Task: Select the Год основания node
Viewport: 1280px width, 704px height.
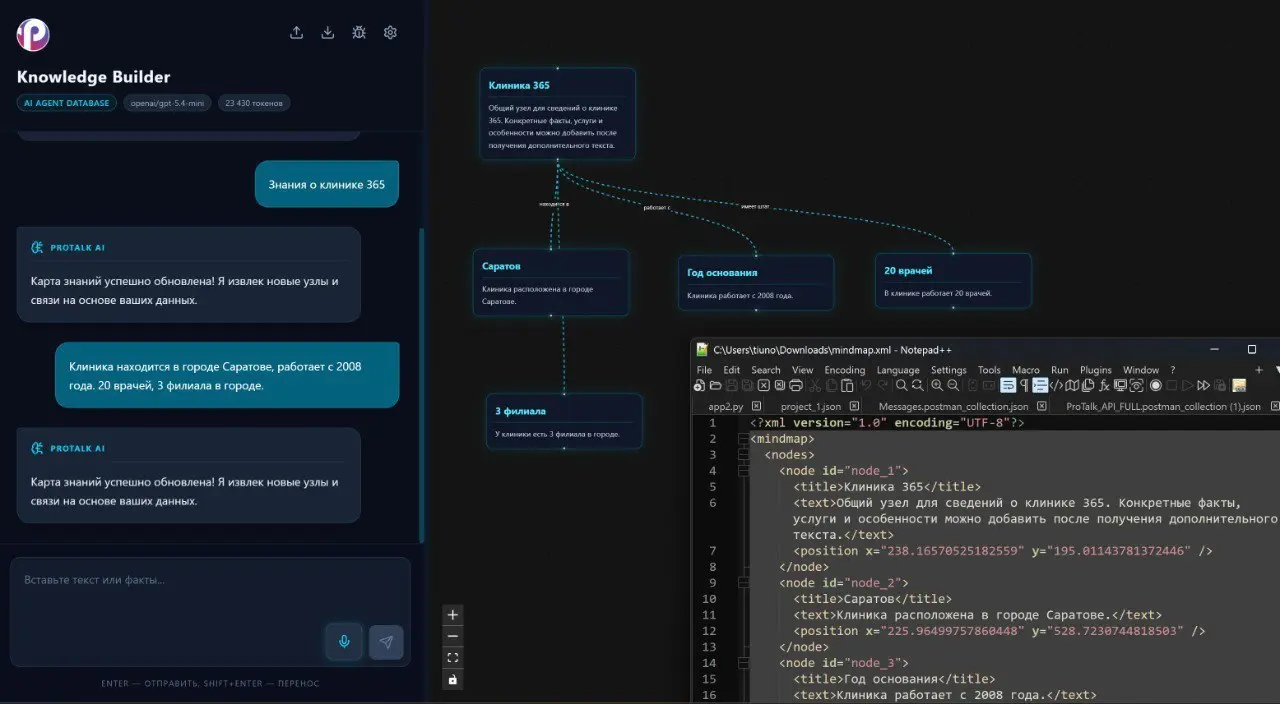Action: tap(755, 283)
